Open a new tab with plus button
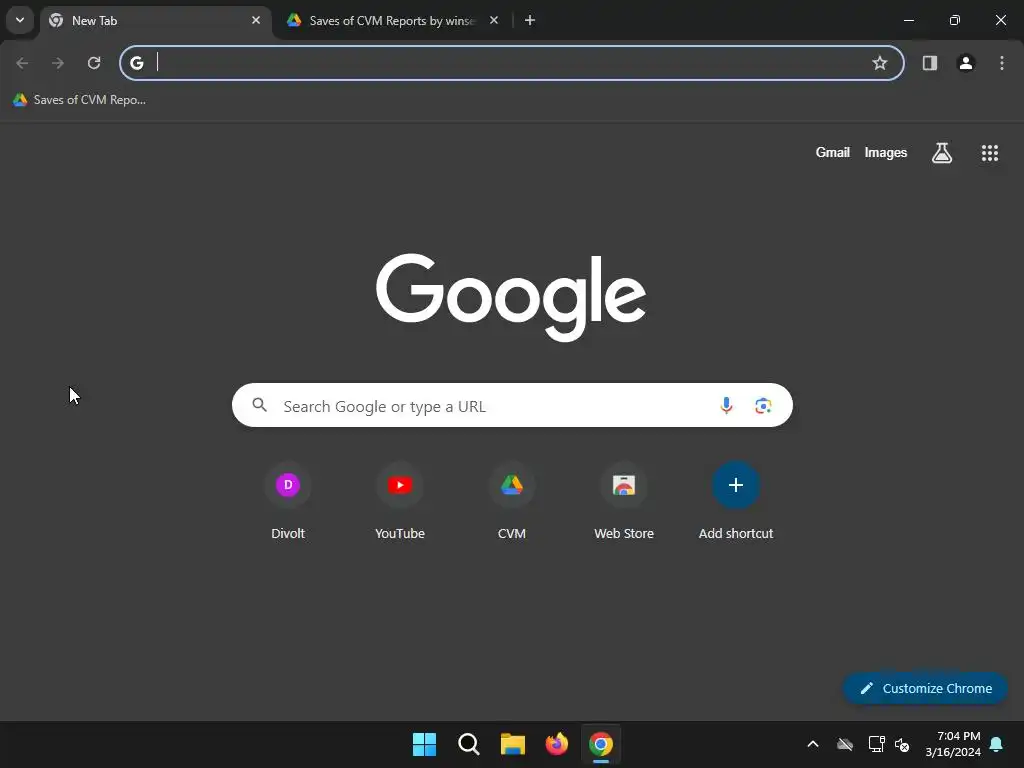Screen dimensions: 1024x768 (x=530, y=20)
